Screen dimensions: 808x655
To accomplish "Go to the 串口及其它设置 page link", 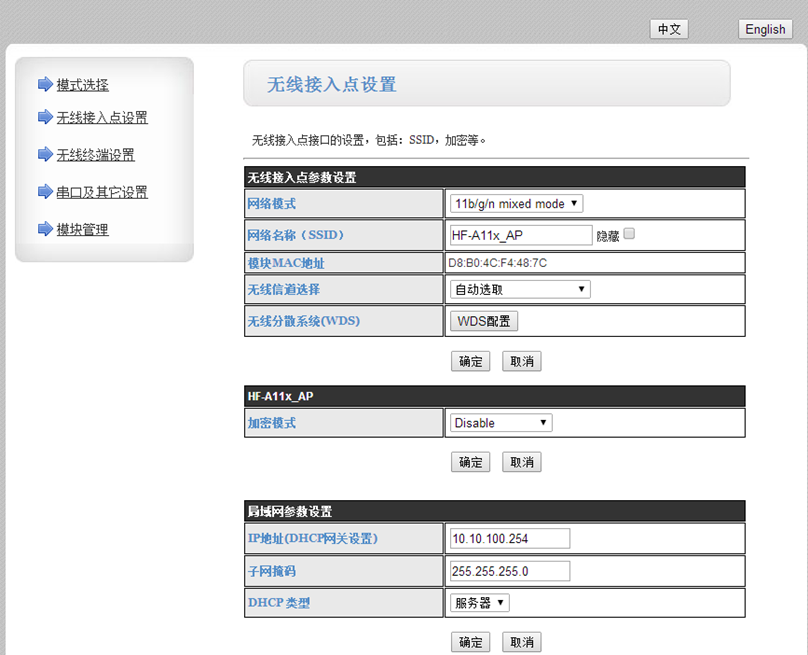I will point(102,192).
